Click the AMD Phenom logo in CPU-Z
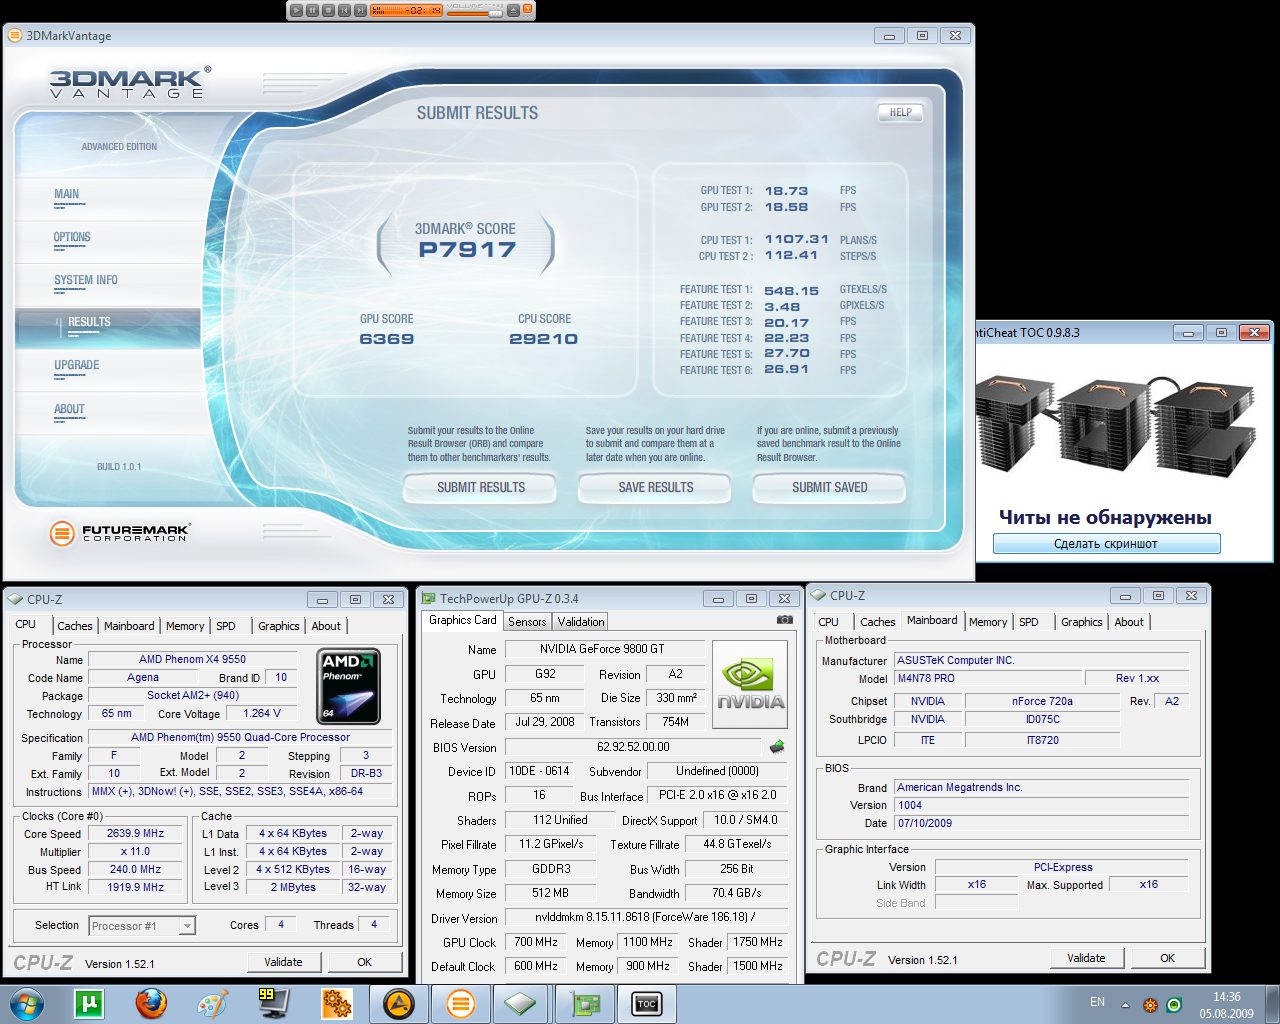This screenshot has height=1024, width=1280. tap(348, 686)
